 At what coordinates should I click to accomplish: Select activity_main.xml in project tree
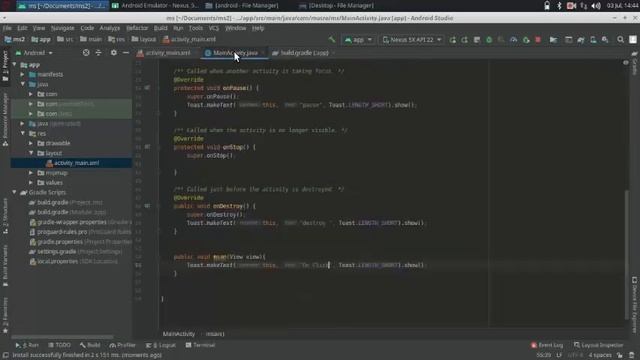(x=76, y=163)
